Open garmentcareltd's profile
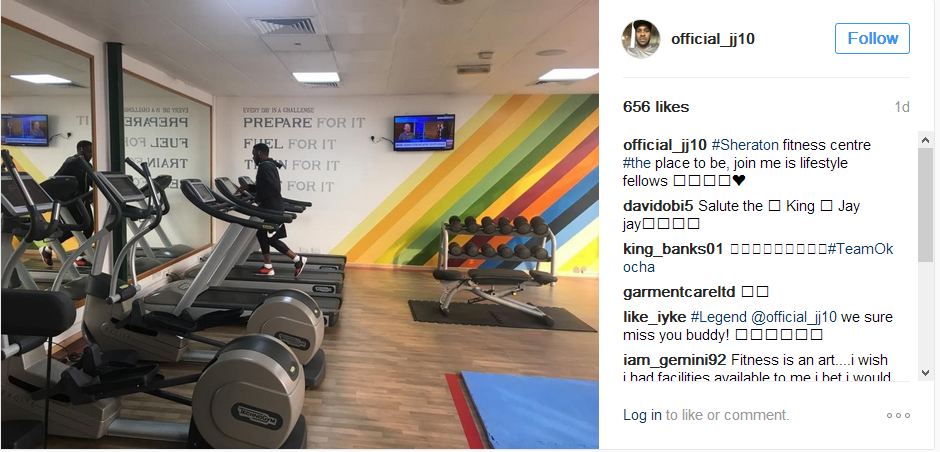The height and width of the screenshot is (452, 940). tap(679, 292)
